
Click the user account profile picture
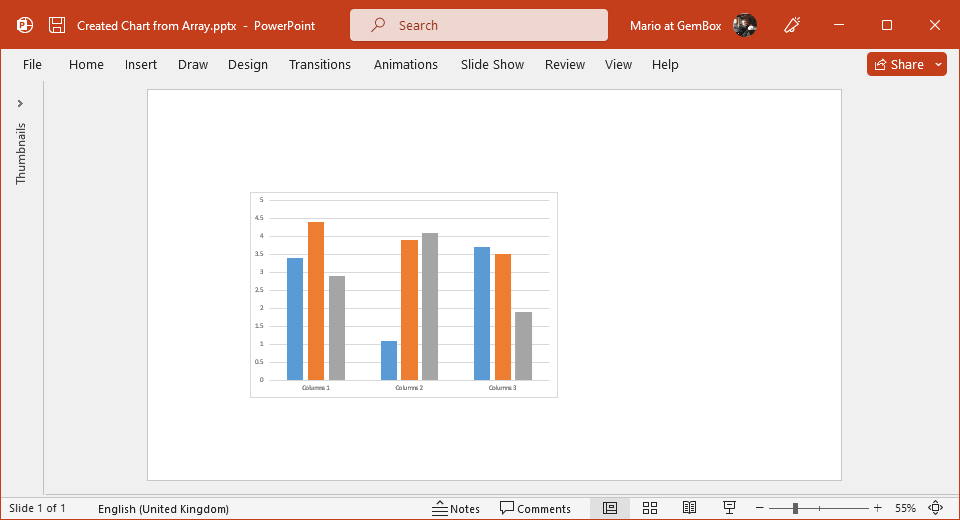point(744,25)
